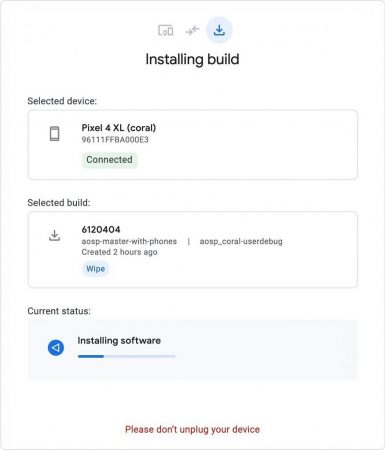Click the Wipe option chip

[95, 269]
